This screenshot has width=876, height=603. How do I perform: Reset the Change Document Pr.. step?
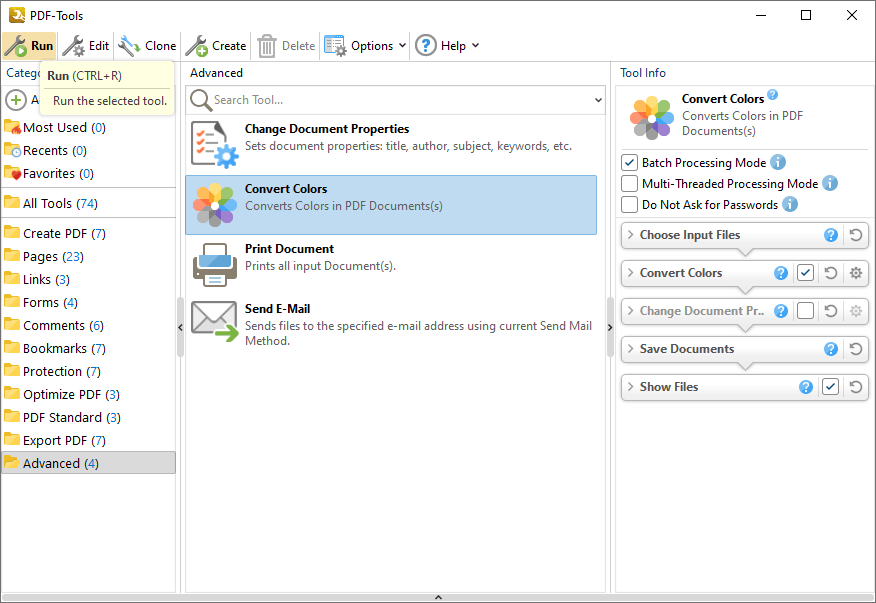(831, 311)
